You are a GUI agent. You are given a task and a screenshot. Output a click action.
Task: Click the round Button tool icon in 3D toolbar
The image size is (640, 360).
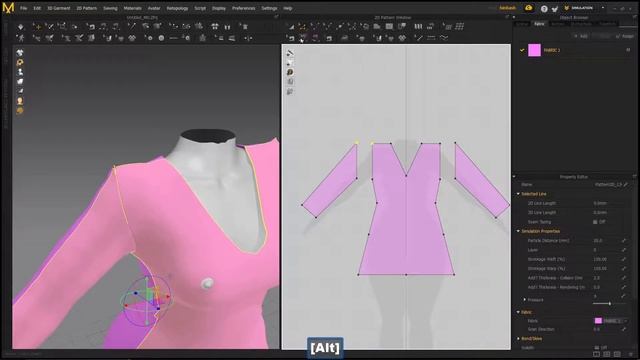tap(161, 38)
